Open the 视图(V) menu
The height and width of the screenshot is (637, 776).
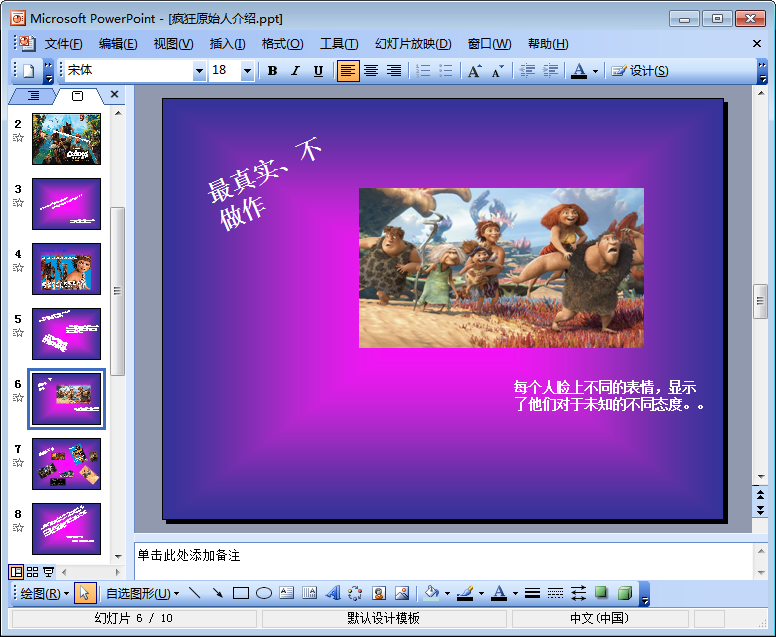pyautogui.click(x=173, y=44)
